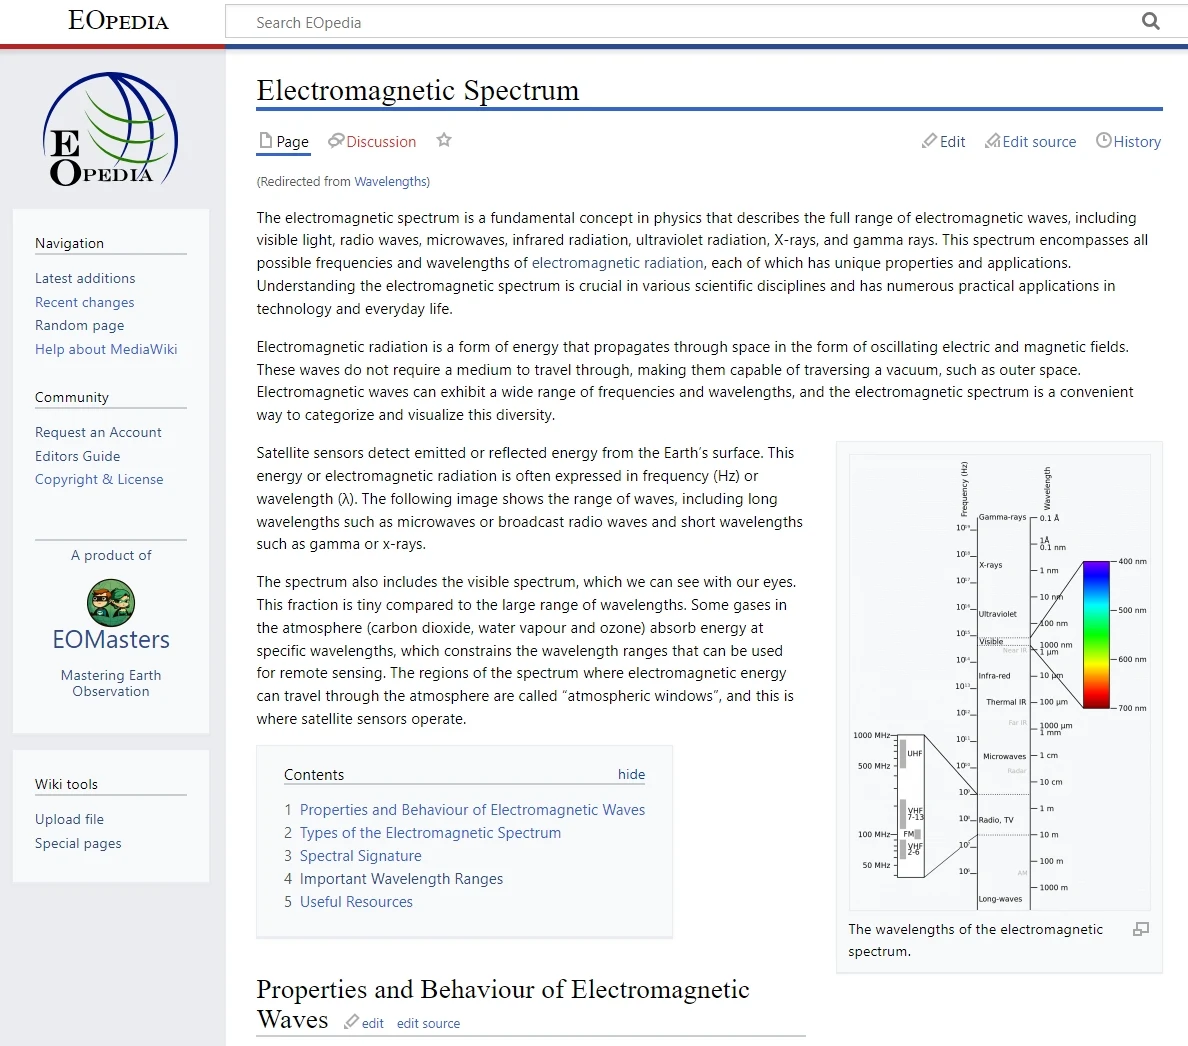Visit a Random page
This screenshot has width=1188, height=1046.
click(x=80, y=325)
